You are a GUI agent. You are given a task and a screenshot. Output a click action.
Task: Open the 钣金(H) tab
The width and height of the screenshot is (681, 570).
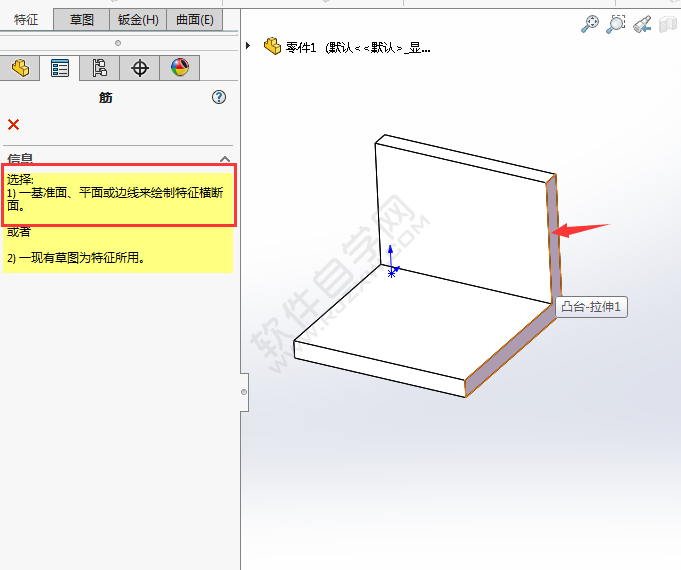(138, 20)
